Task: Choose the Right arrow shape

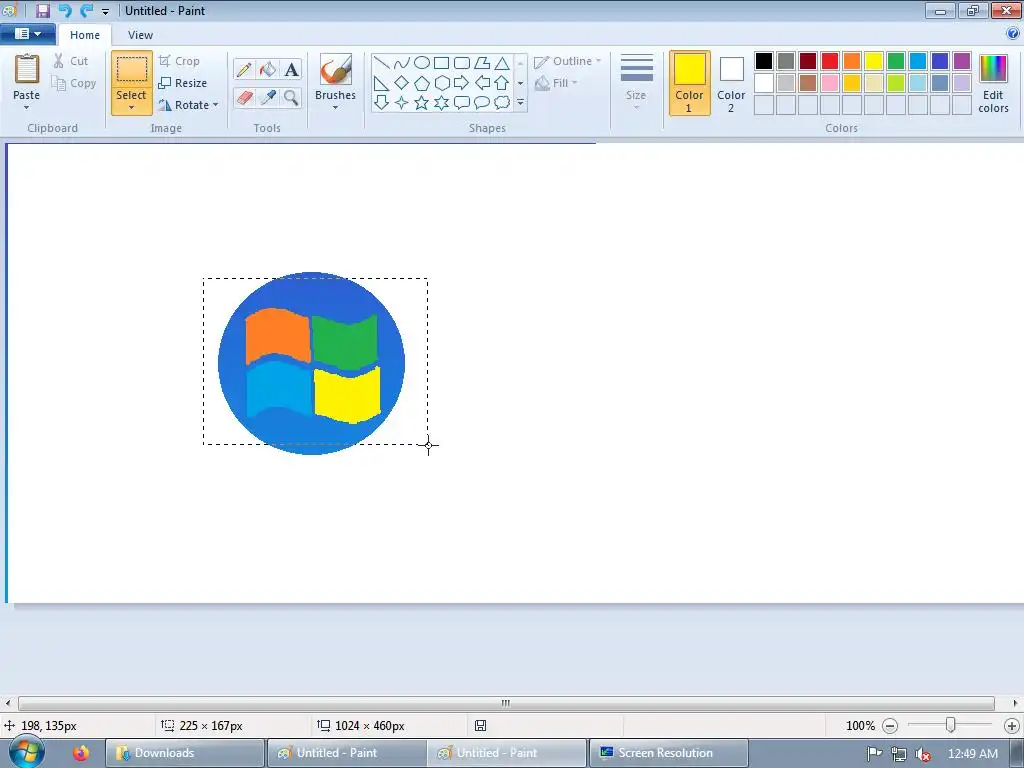Action: [x=462, y=83]
